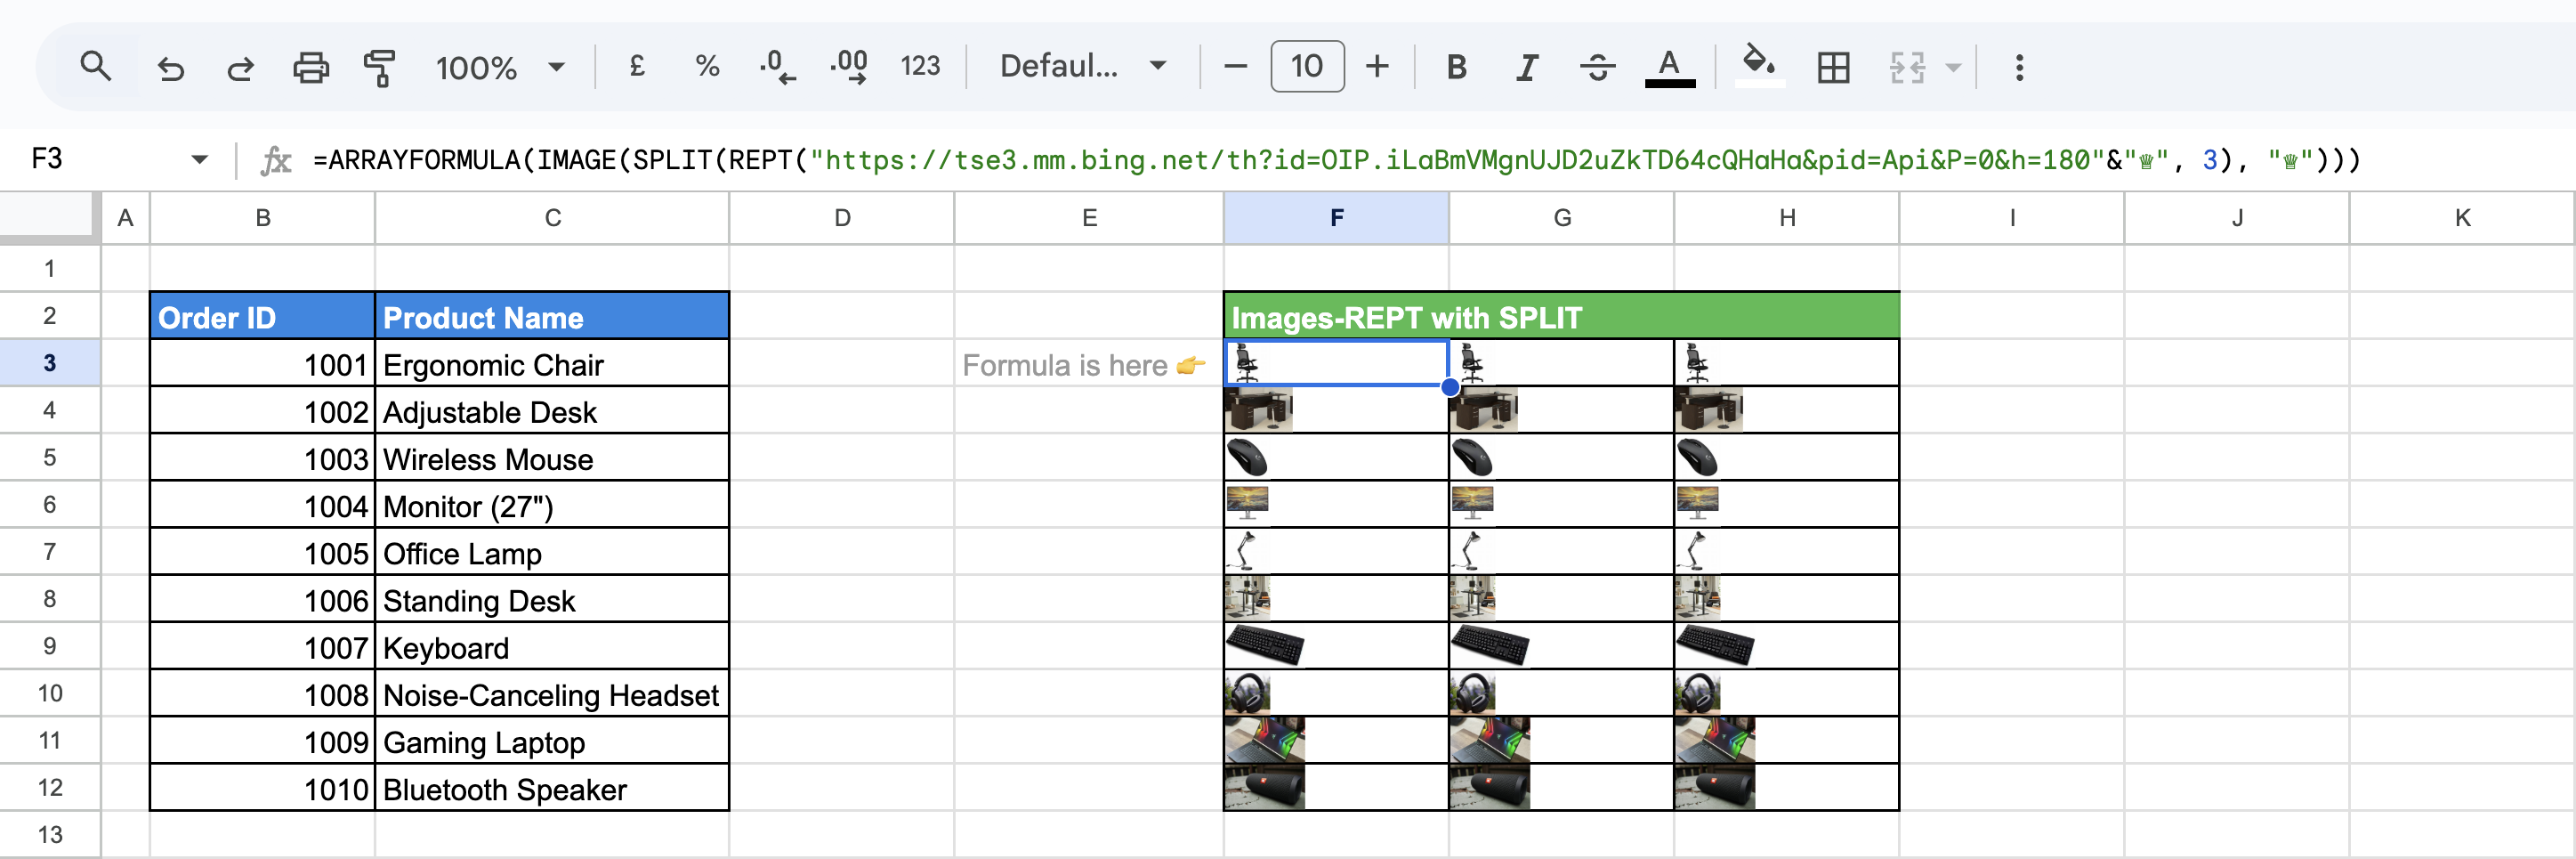Select order ID cell 1007
This screenshot has height=859, width=2576.
tap(263, 647)
